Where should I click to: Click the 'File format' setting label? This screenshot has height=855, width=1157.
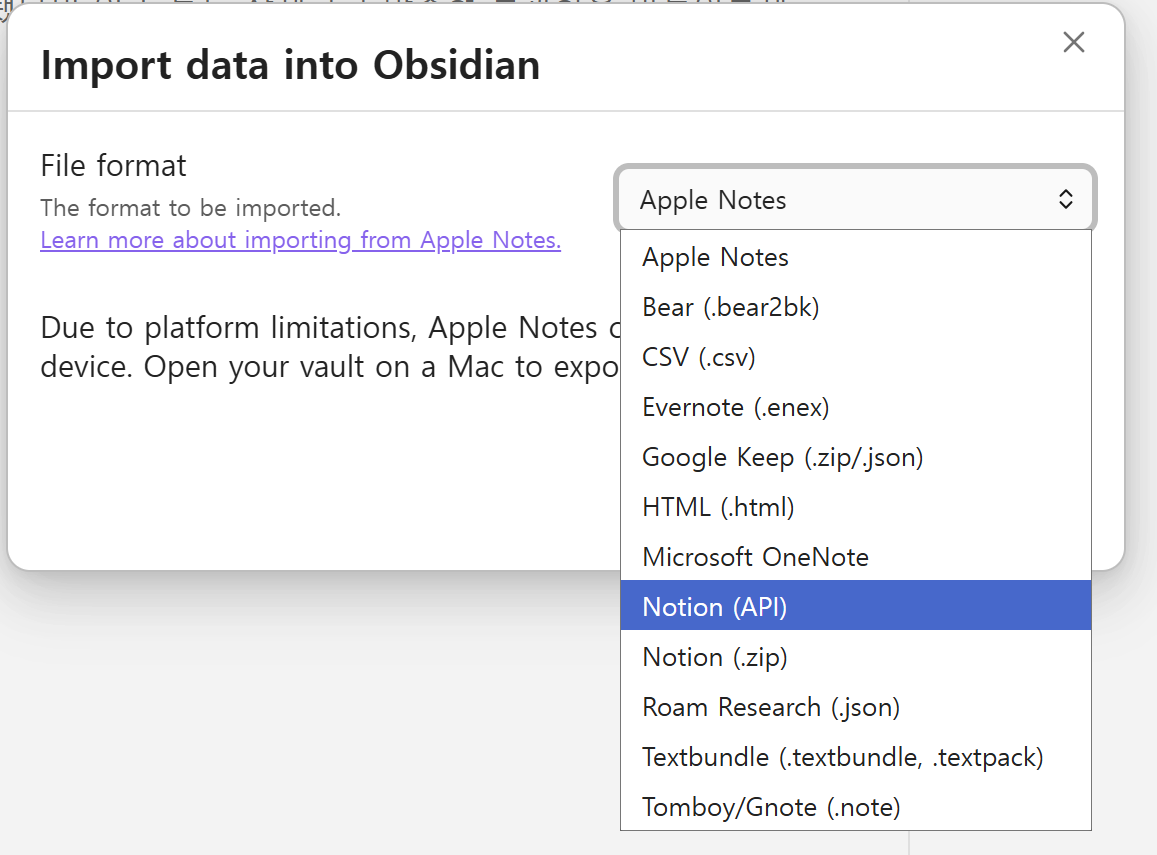[114, 165]
